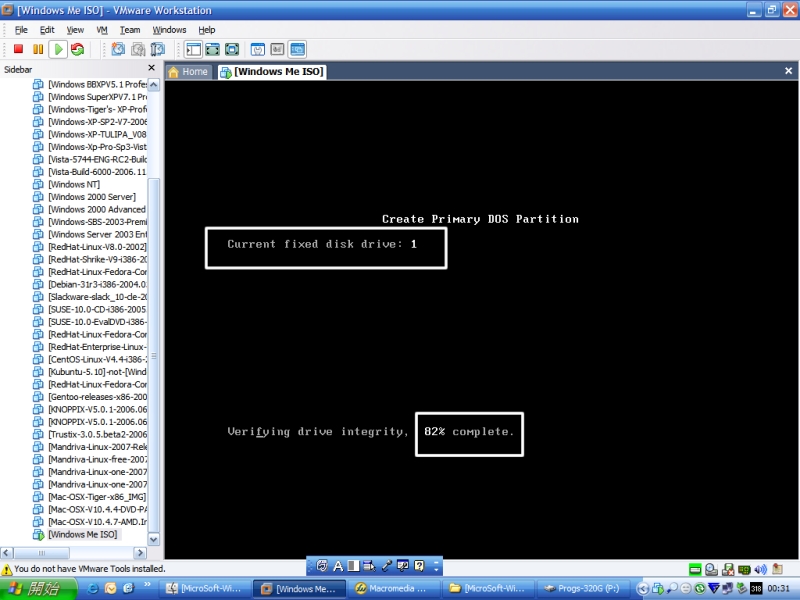Open the language bar options down arrow
Screen dimensions: 800x600
click(436, 569)
